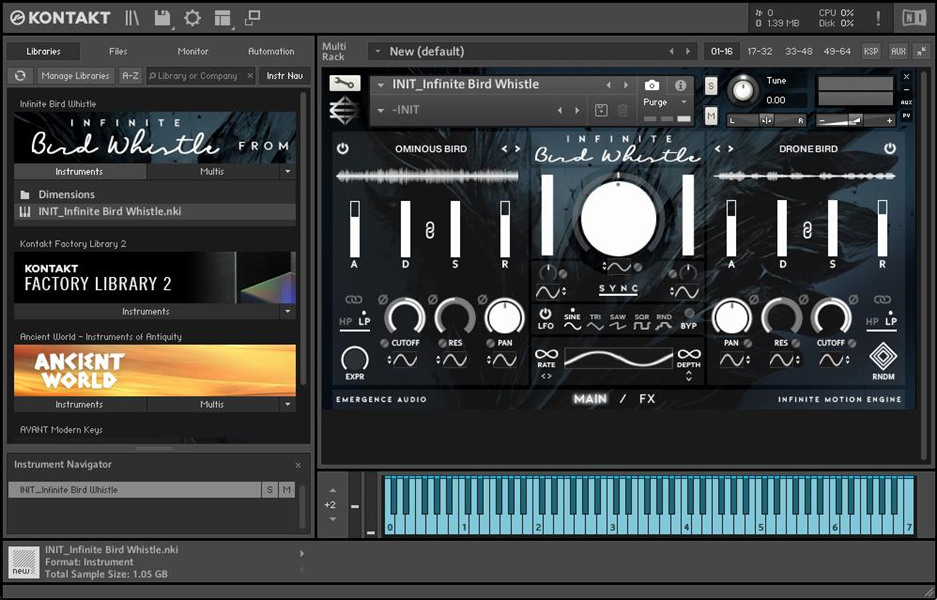The height and width of the screenshot is (600, 937).
Task: Click the Ominous Bird attack slider
Action: point(354,228)
